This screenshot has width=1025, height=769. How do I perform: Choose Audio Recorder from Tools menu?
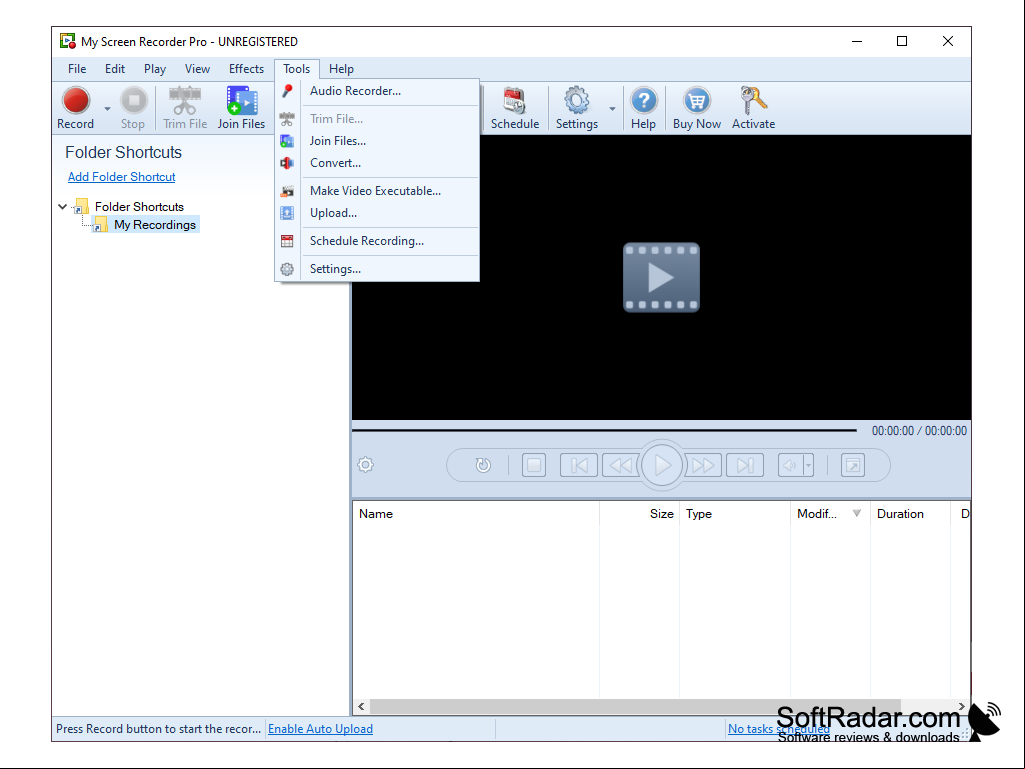point(378,91)
